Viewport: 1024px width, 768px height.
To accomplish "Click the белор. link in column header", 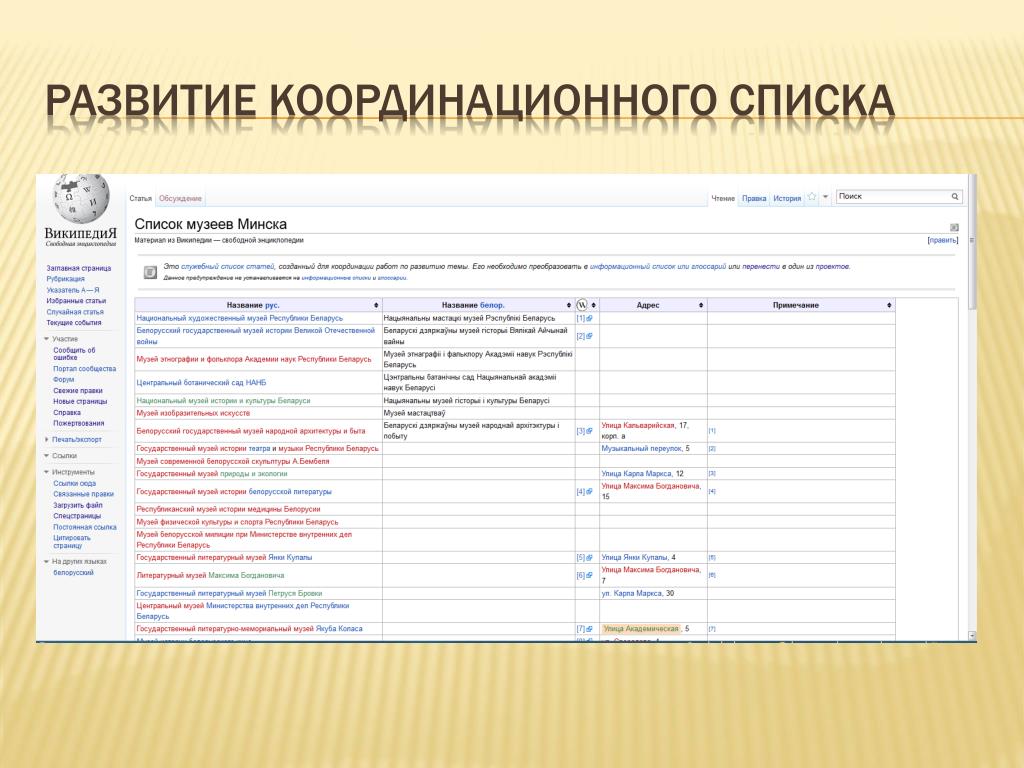I will point(492,306).
